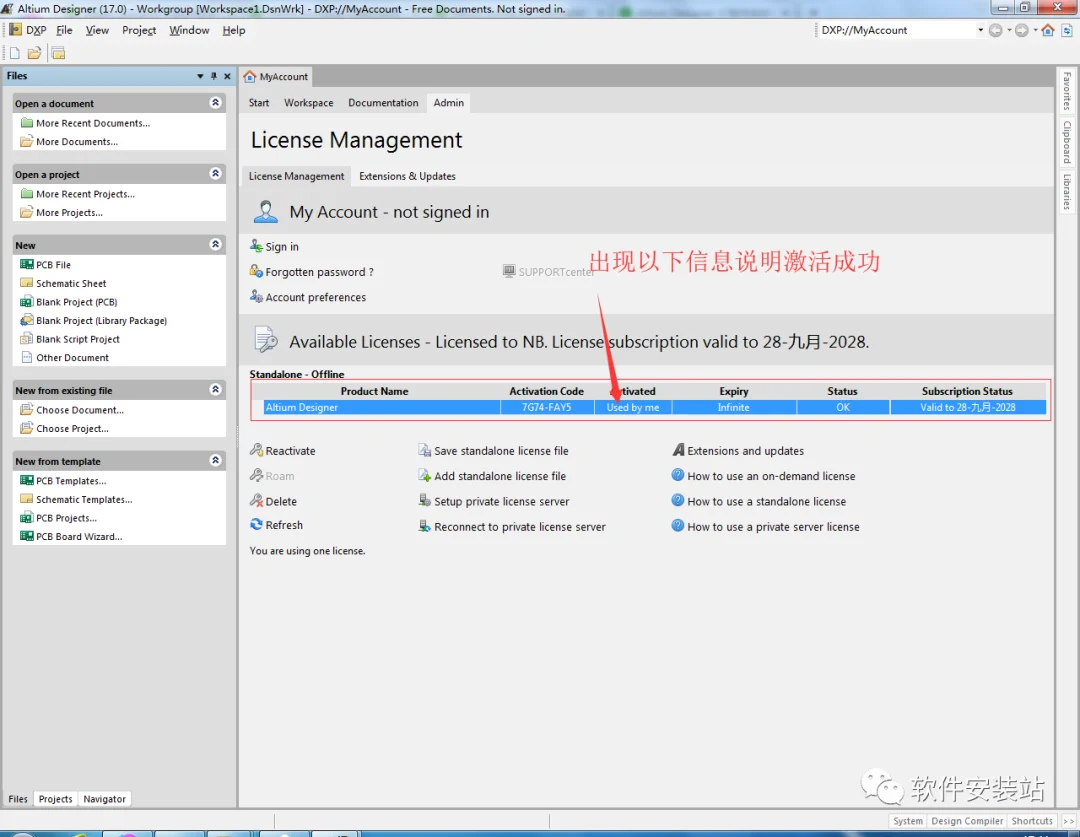The image size is (1080, 837).
Task: Click Add standalone license file
Action: 500,476
